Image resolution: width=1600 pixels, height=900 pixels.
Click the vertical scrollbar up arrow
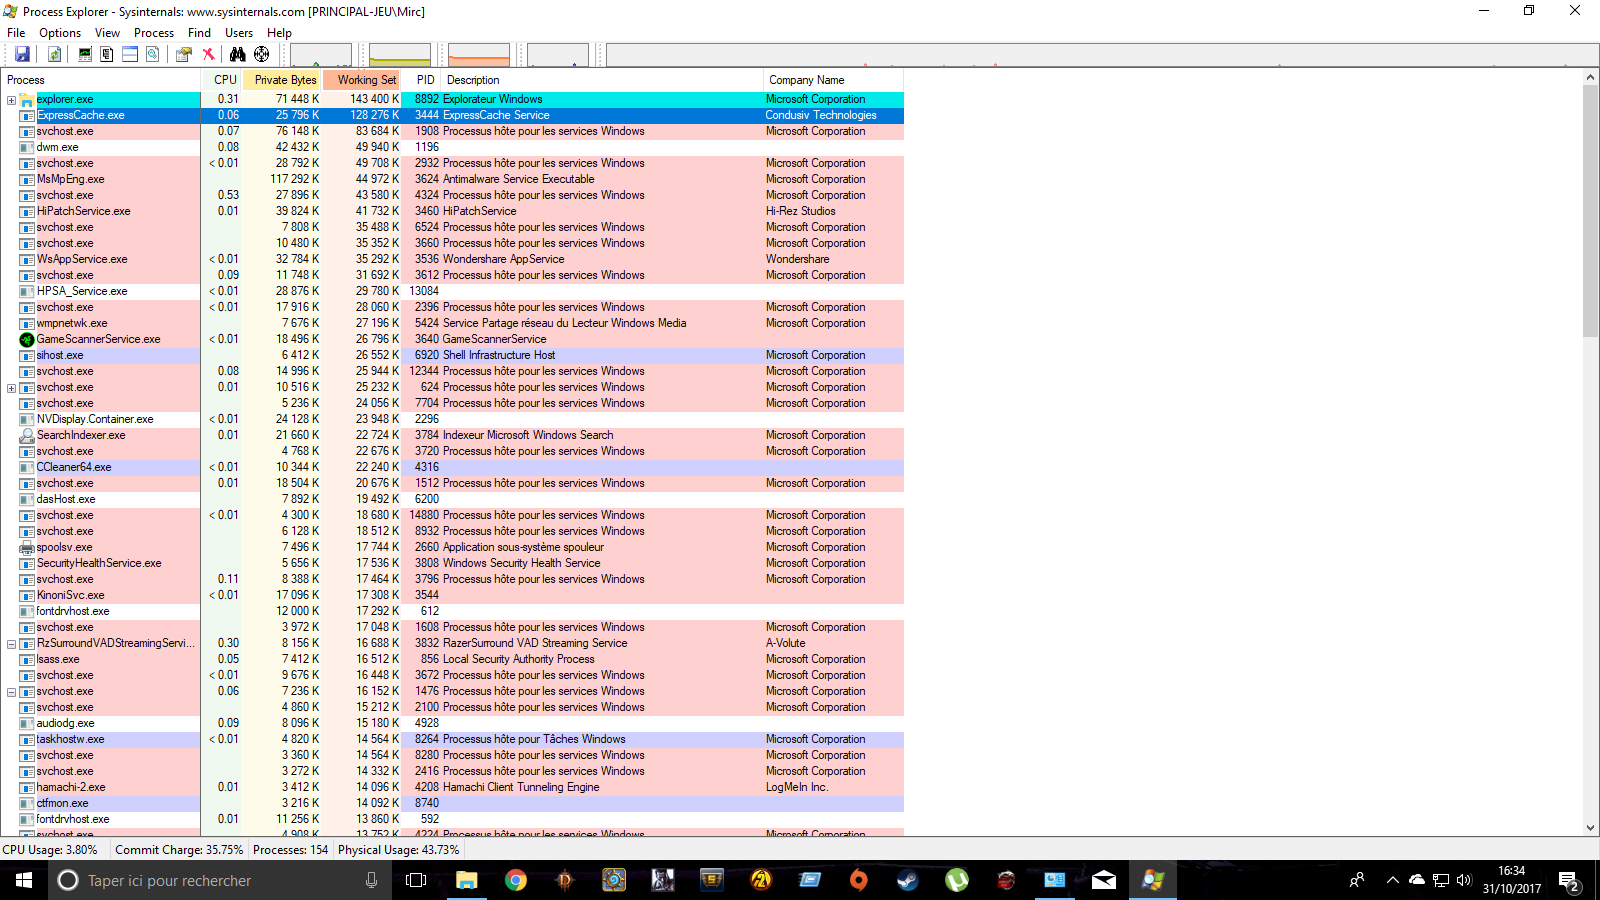pyautogui.click(x=1591, y=77)
